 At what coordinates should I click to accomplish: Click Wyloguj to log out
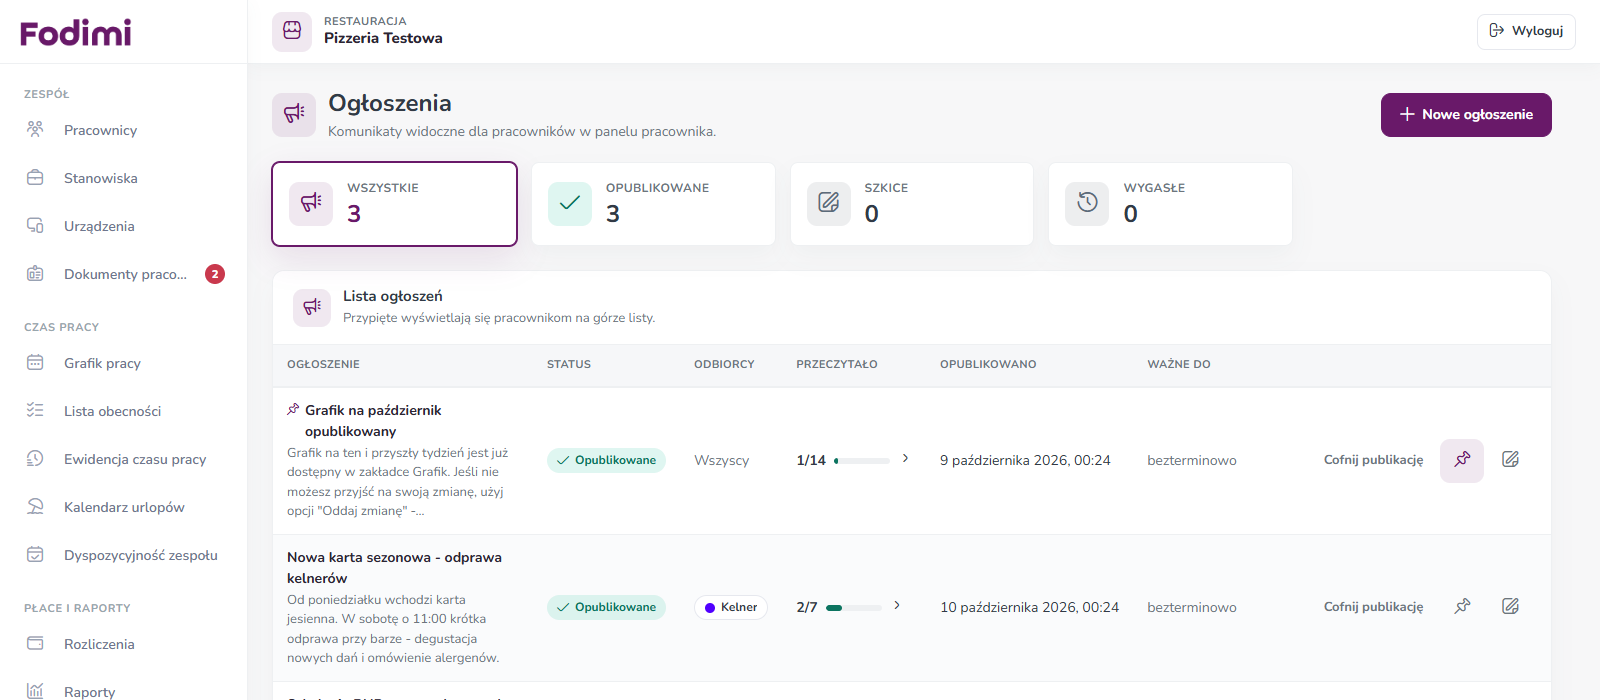click(1526, 31)
